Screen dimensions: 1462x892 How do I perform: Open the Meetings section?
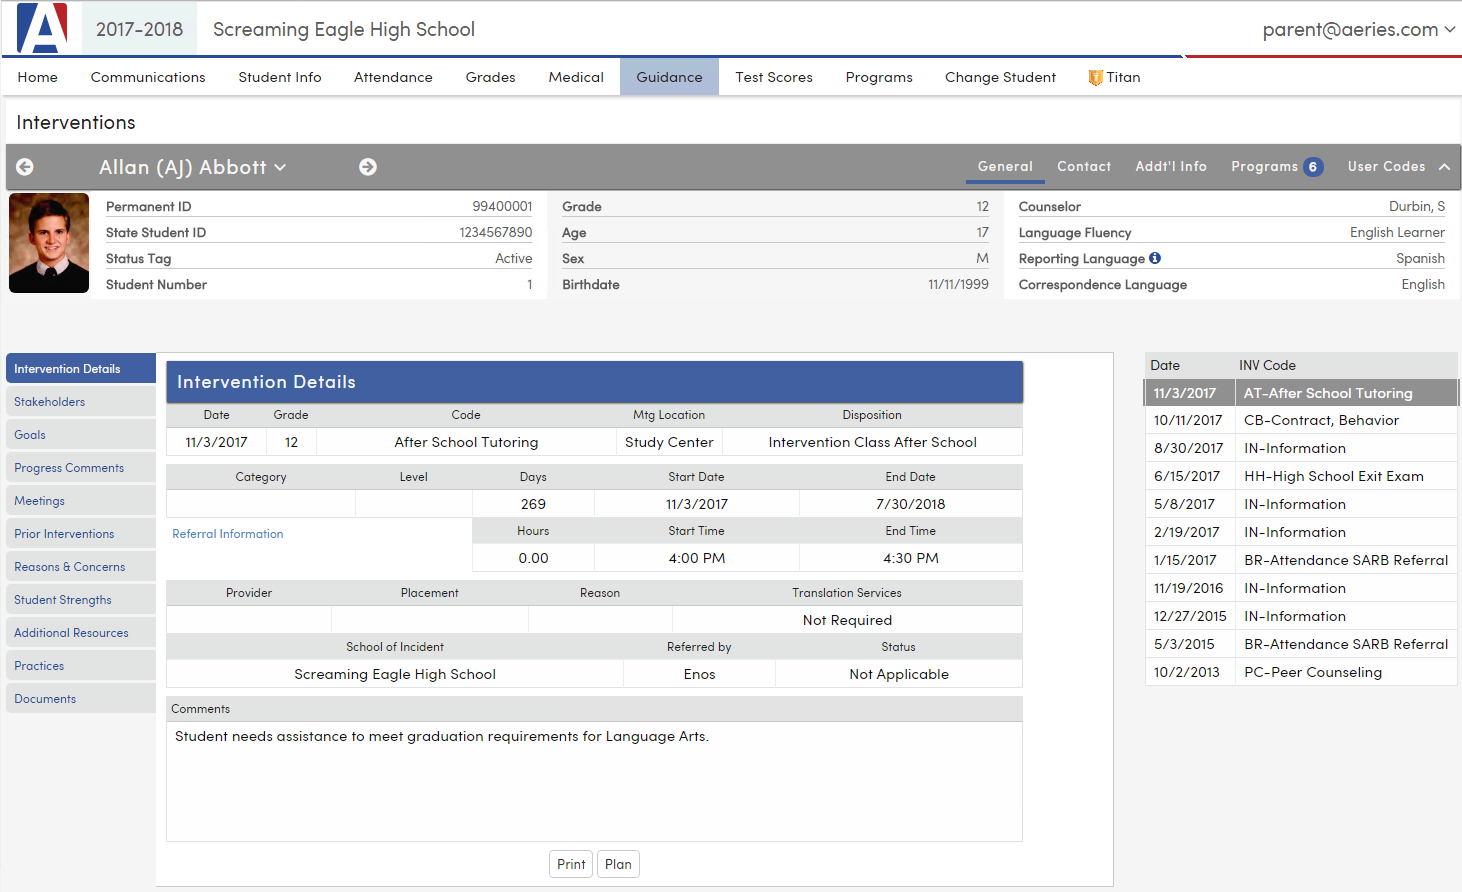[81, 500]
